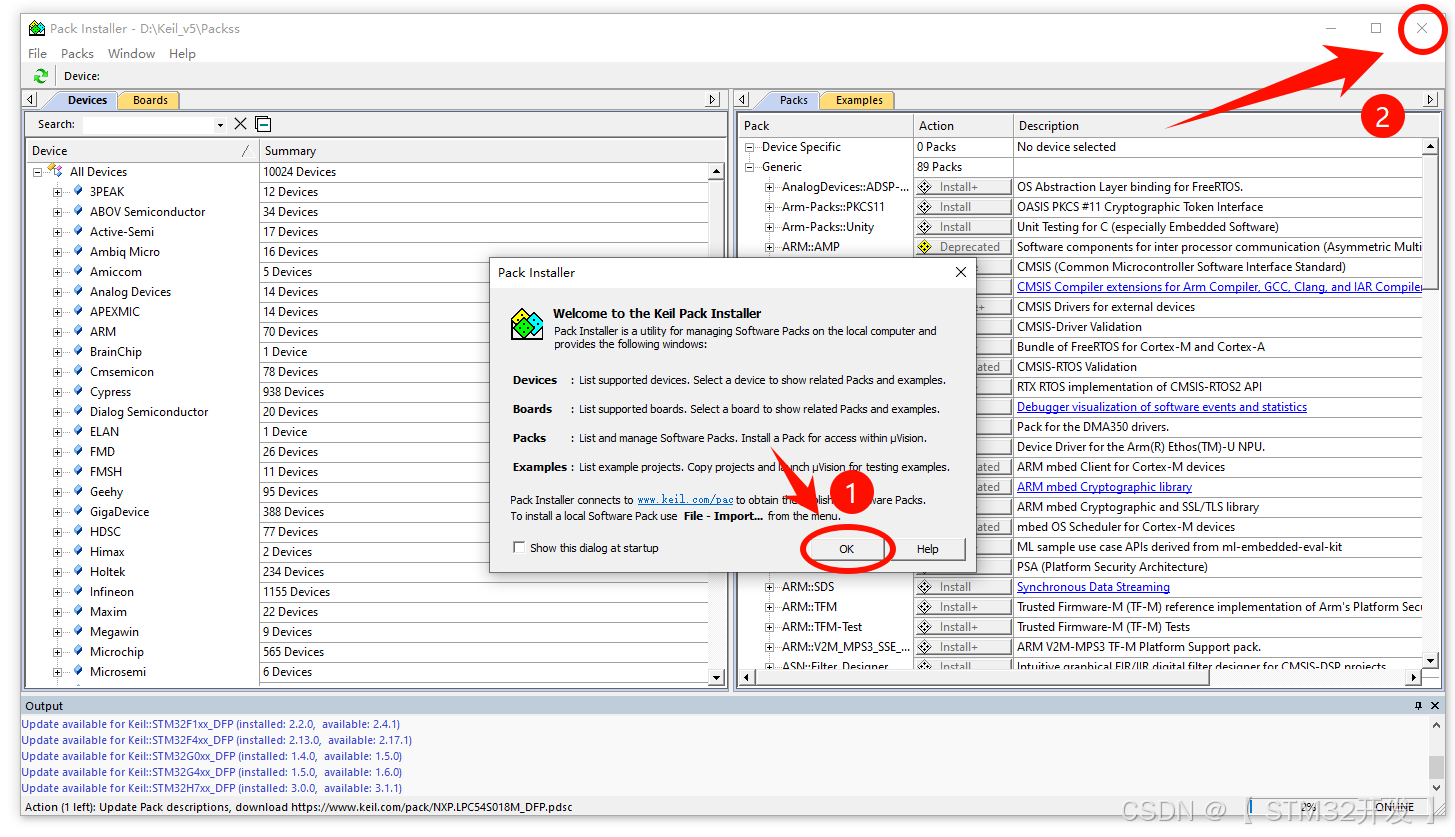Click right scroll arrow of Devices tab strip
1455x837 pixels.
point(713,100)
